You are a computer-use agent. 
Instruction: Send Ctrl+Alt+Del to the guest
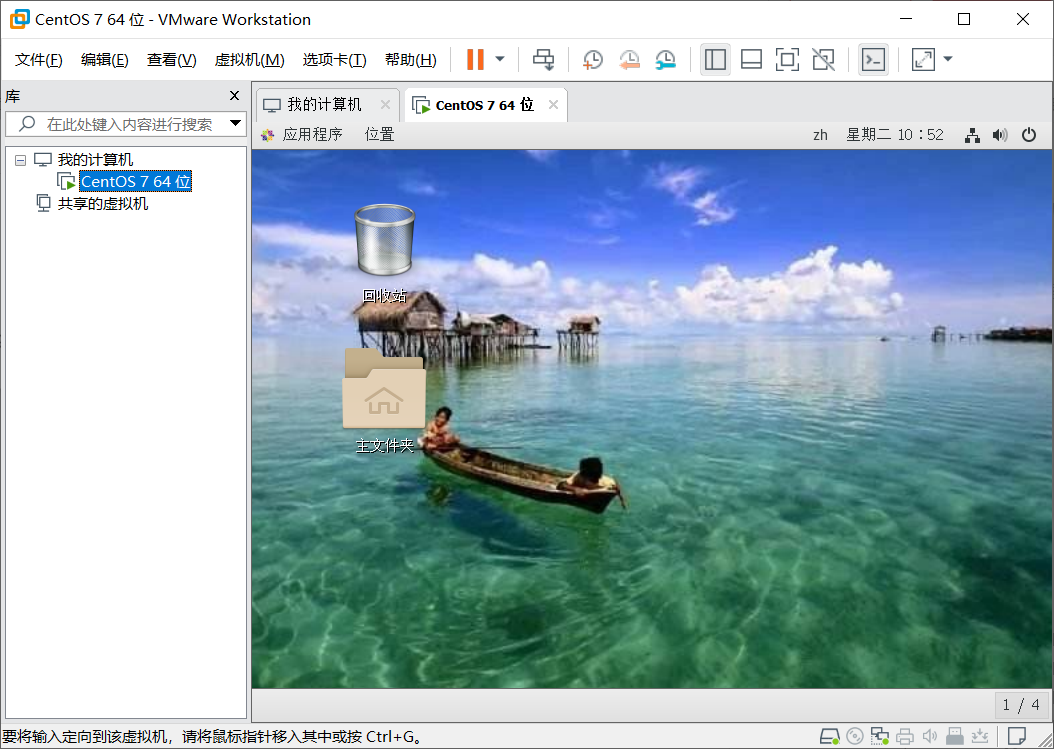tap(543, 59)
